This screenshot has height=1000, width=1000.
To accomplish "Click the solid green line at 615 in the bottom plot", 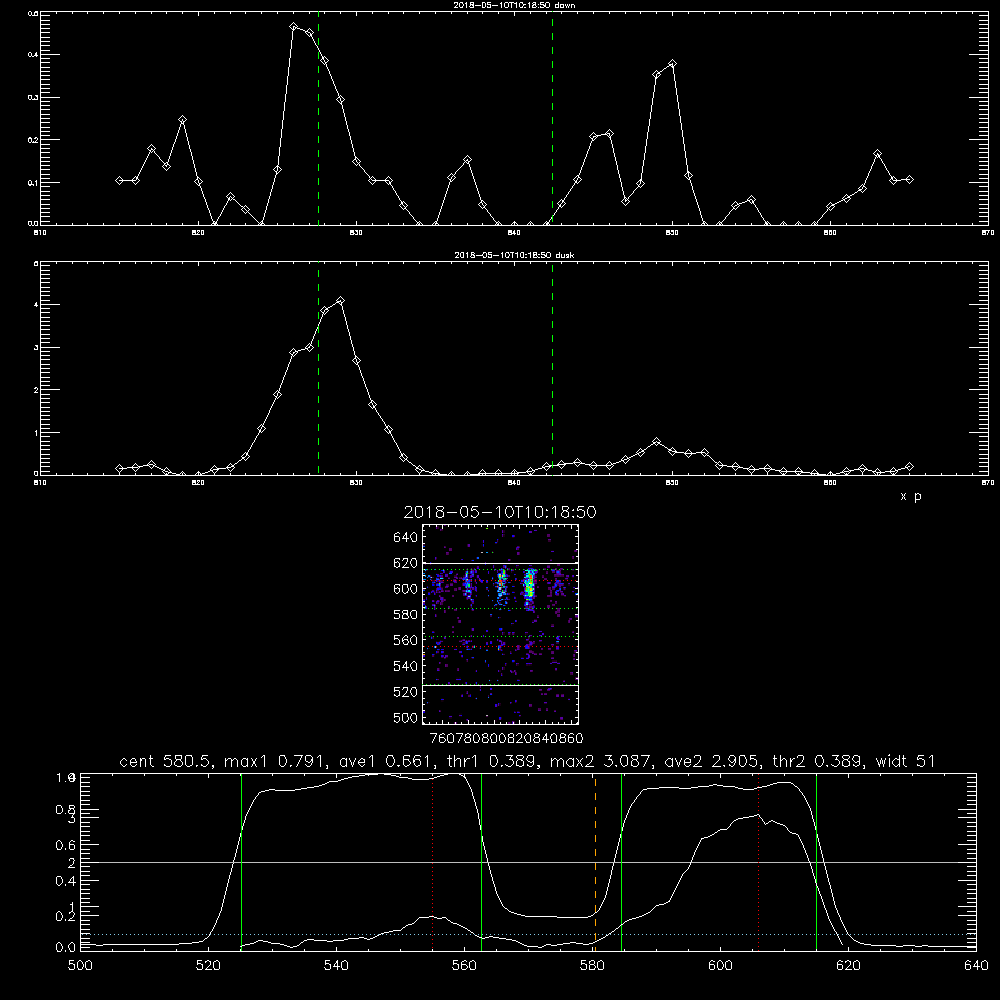I will tap(816, 860).
